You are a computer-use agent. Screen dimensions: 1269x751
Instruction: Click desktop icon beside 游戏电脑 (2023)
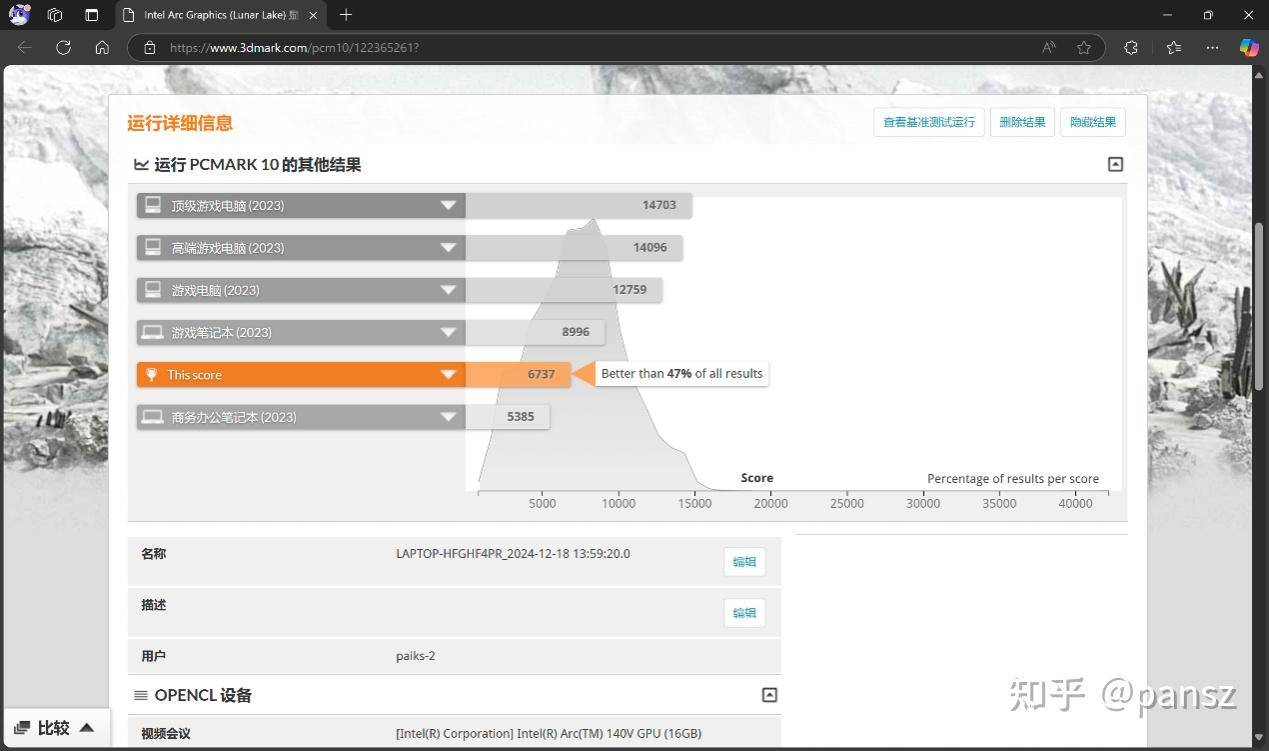tap(153, 290)
